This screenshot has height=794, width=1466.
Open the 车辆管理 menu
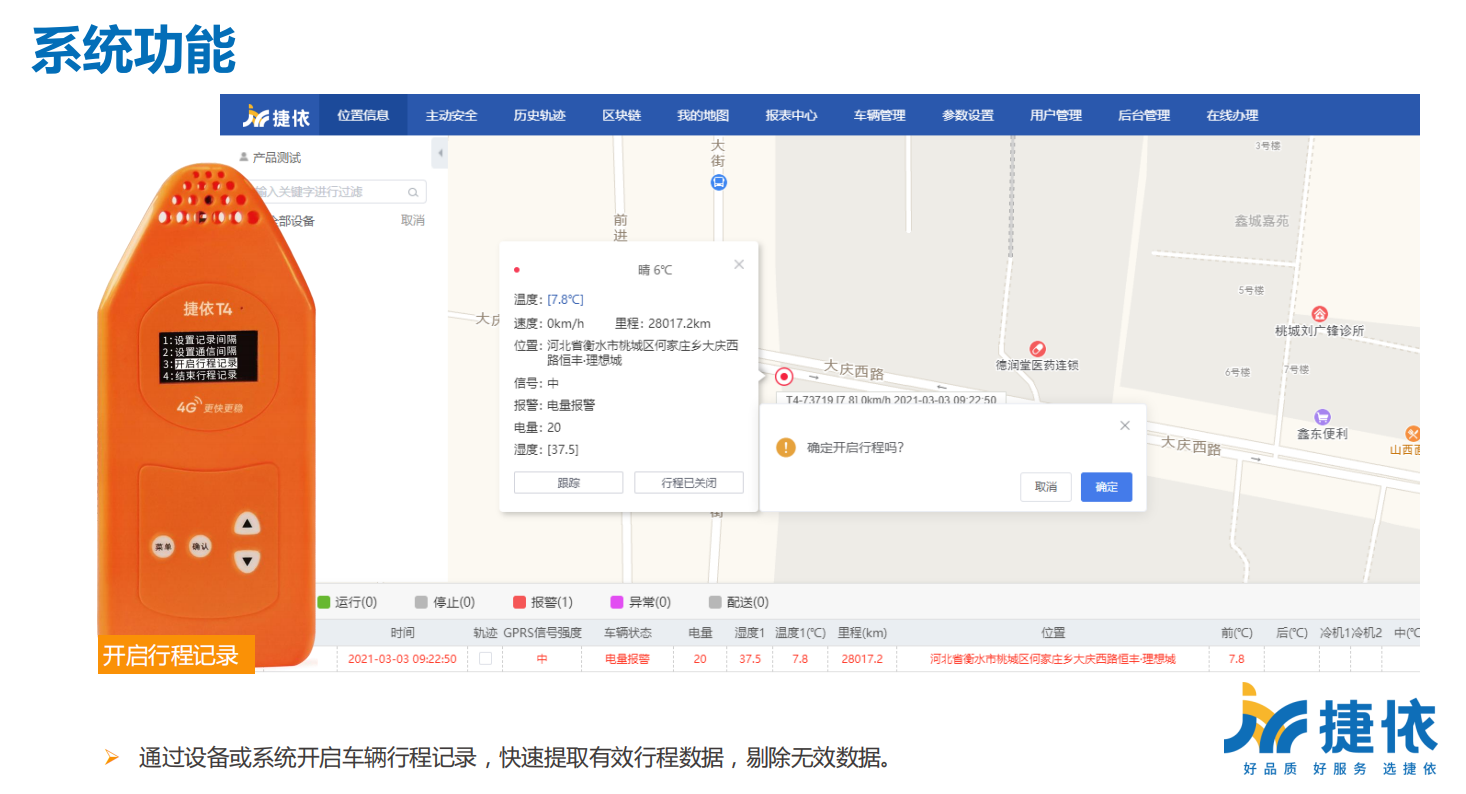click(879, 116)
